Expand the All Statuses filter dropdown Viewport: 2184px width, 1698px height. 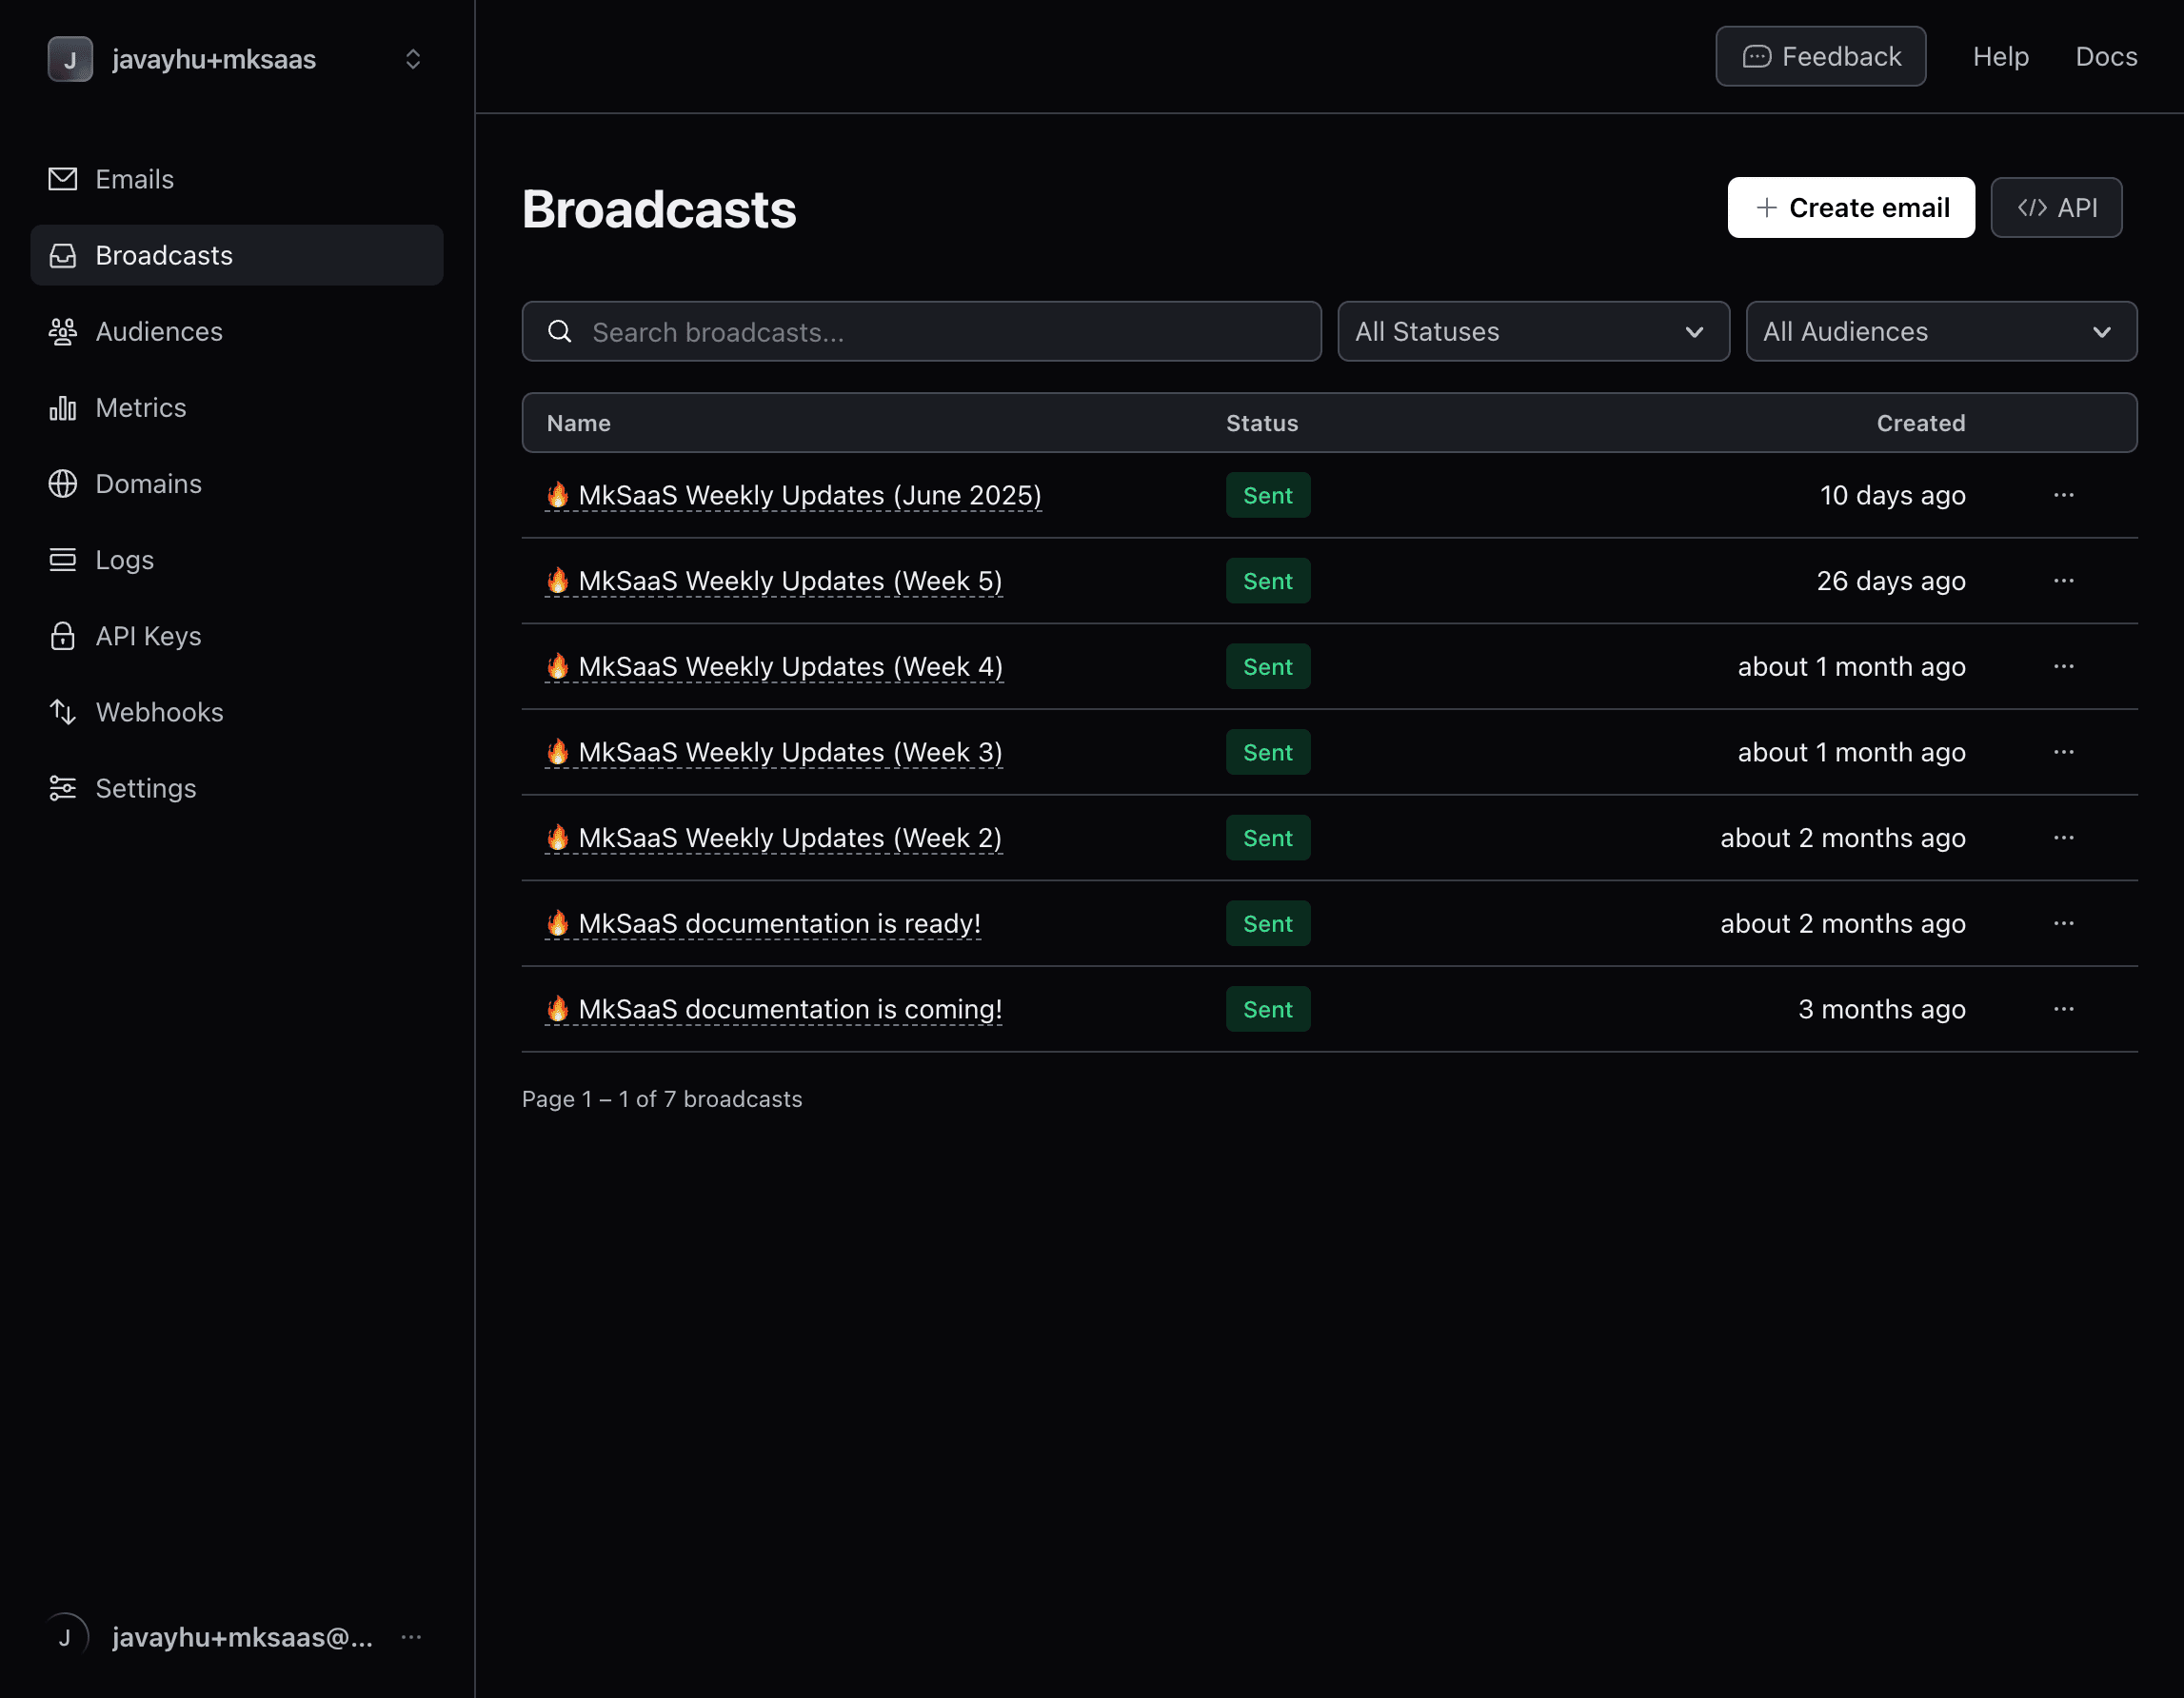(x=1533, y=331)
